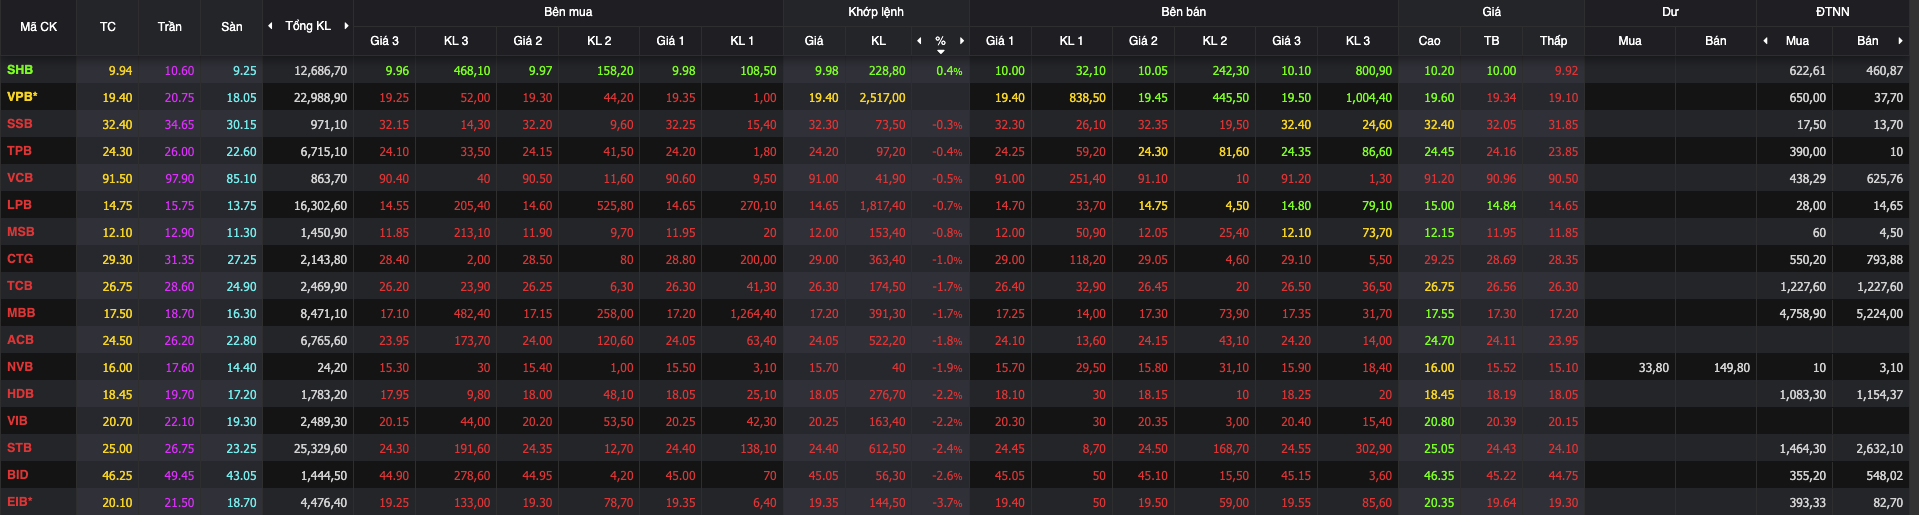Screen dimensions: 1919x515
Task: Click MBB KL 1 value 1,264,40
Action: tap(753, 314)
